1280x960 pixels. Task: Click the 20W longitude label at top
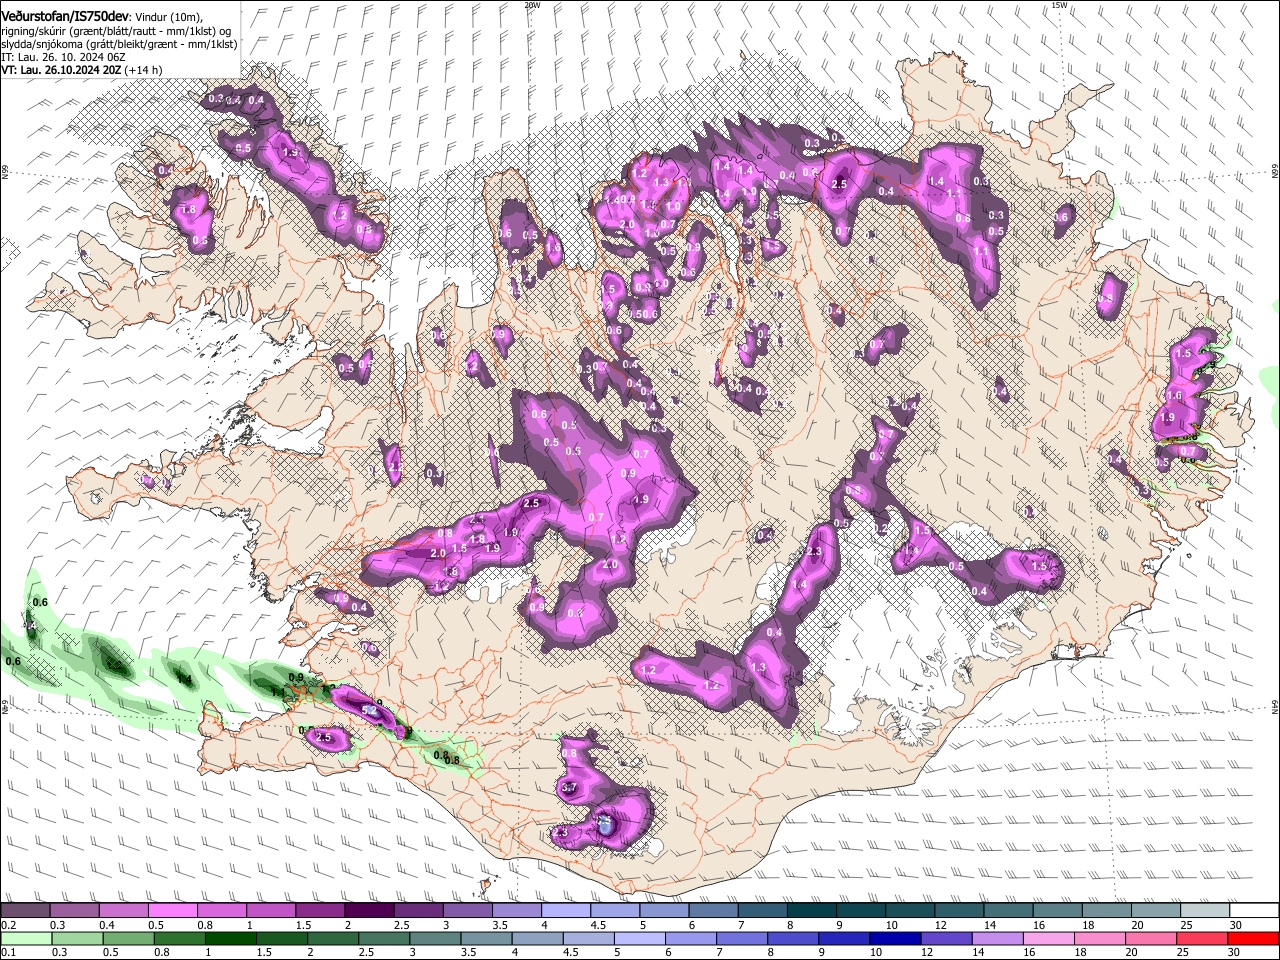click(x=532, y=5)
